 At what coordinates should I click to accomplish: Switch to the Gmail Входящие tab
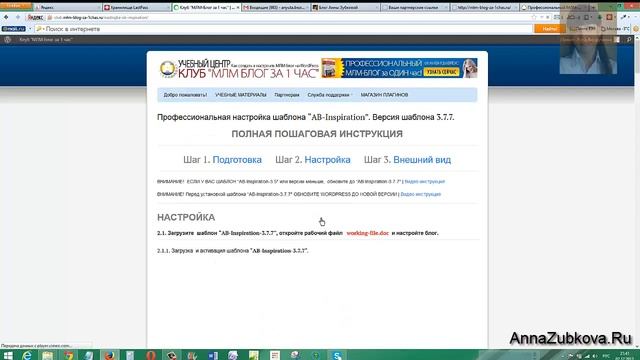[275, 7]
